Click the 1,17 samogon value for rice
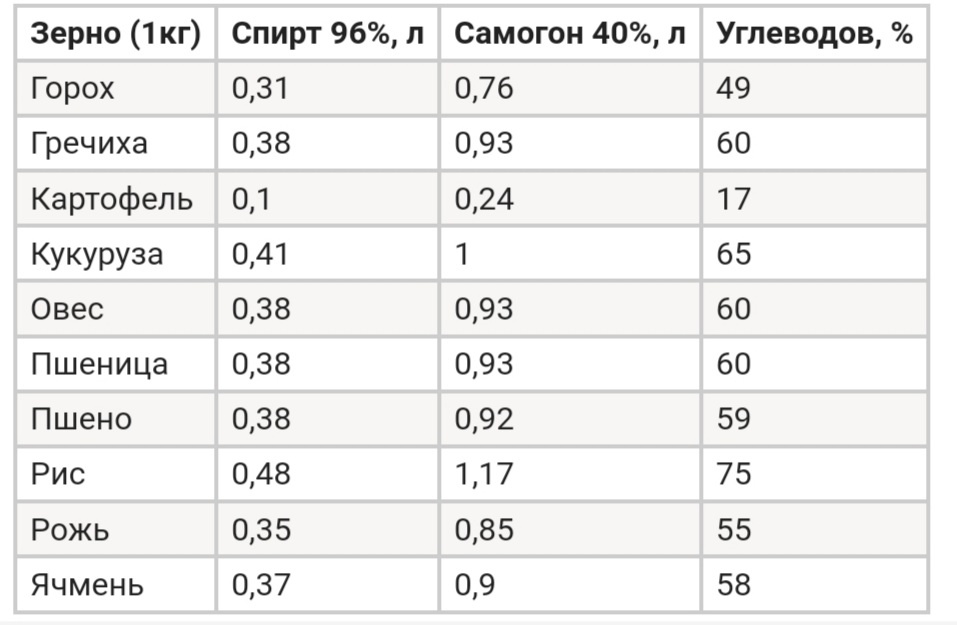 click(484, 474)
